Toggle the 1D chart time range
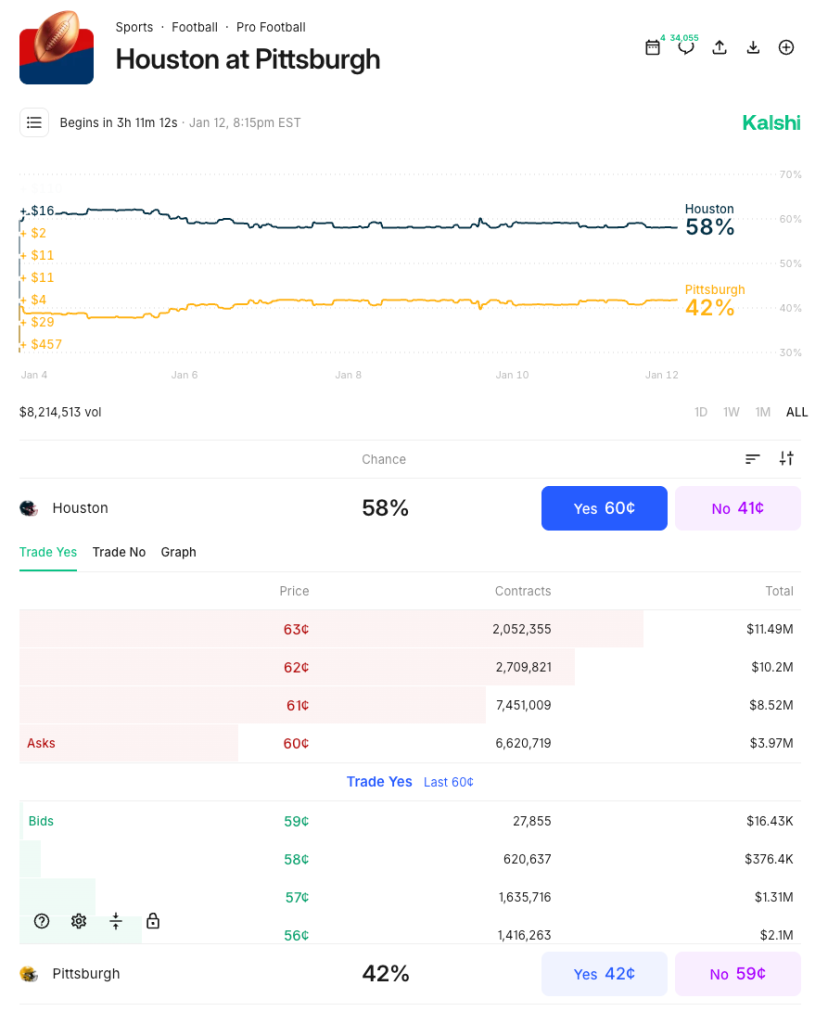Viewport: 828px width, 1024px height. click(x=700, y=412)
